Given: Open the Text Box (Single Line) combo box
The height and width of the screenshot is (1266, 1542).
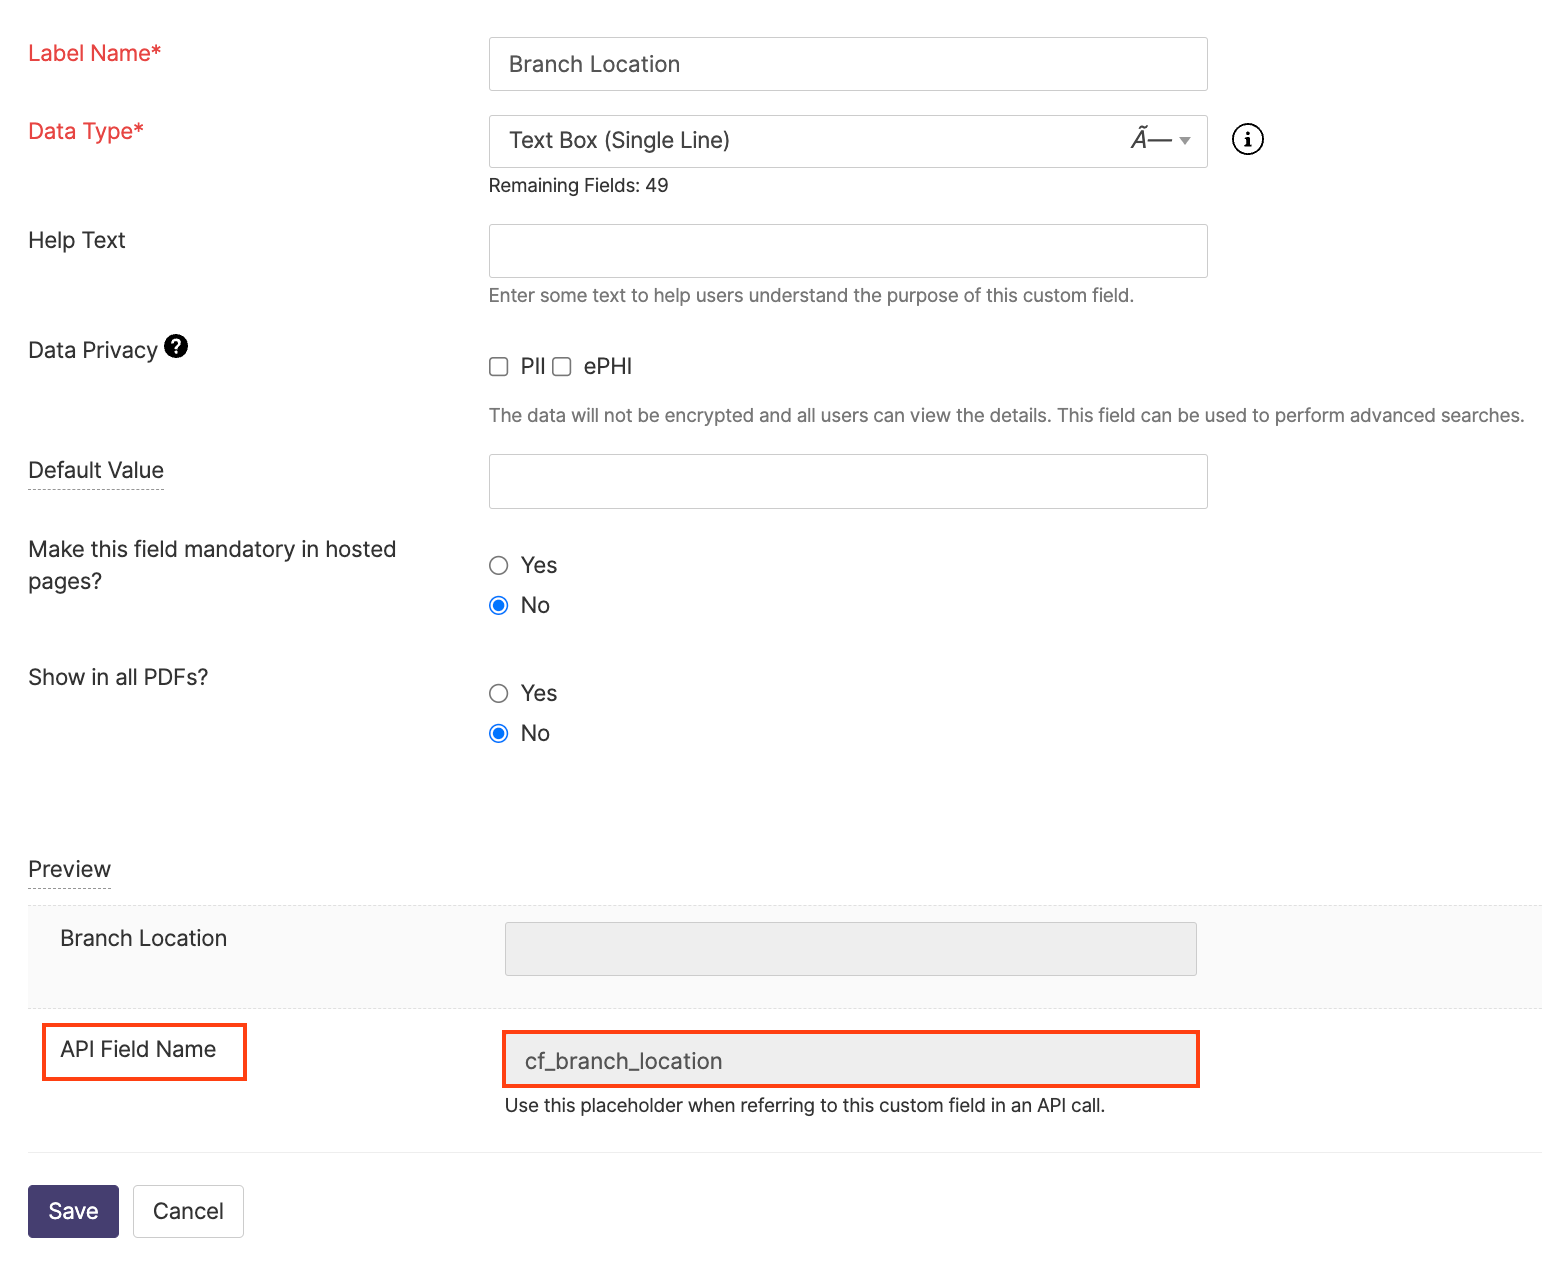Looking at the screenshot, I should 800,141.
